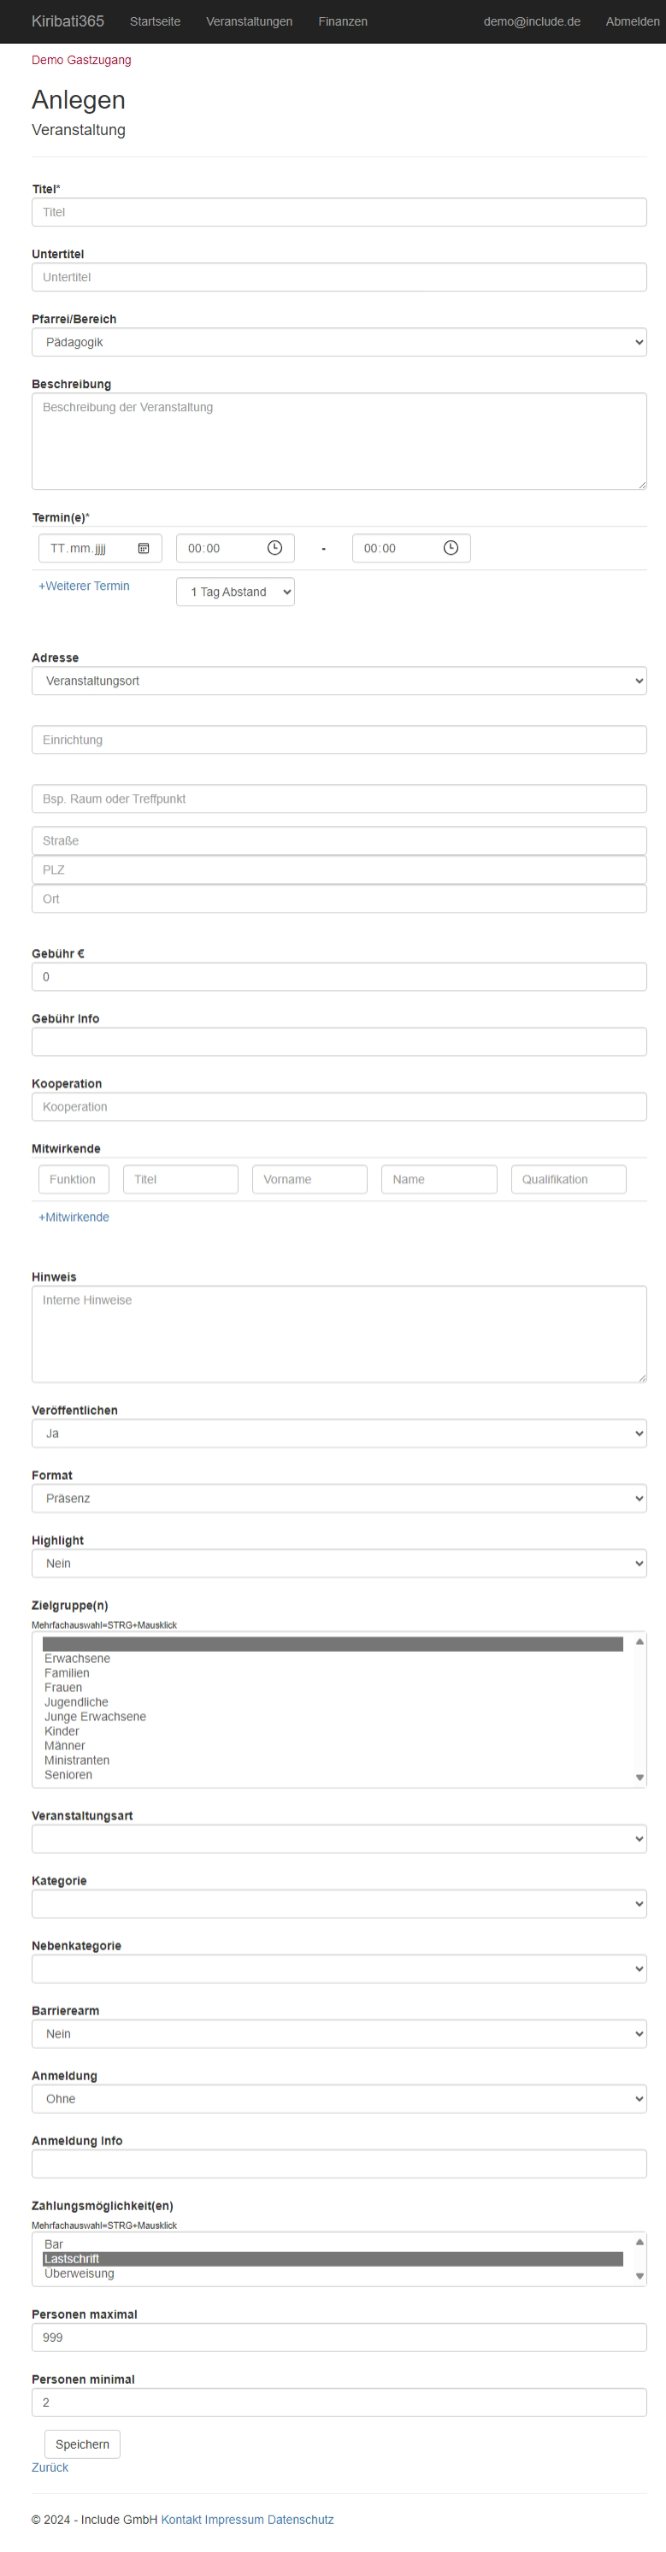The width and height of the screenshot is (666, 2552).
Task: Select Familien in the Zielgruppe(n) list
Action: [x=67, y=1673]
